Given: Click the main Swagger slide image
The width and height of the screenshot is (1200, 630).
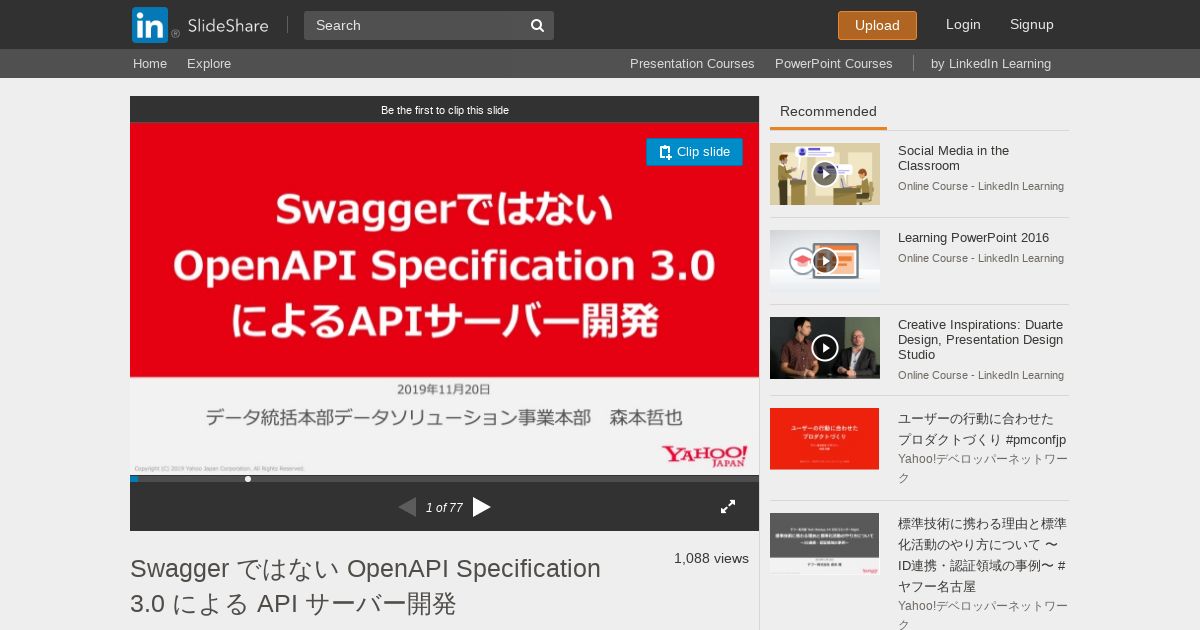Looking at the screenshot, I should click(x=444, y=298).
